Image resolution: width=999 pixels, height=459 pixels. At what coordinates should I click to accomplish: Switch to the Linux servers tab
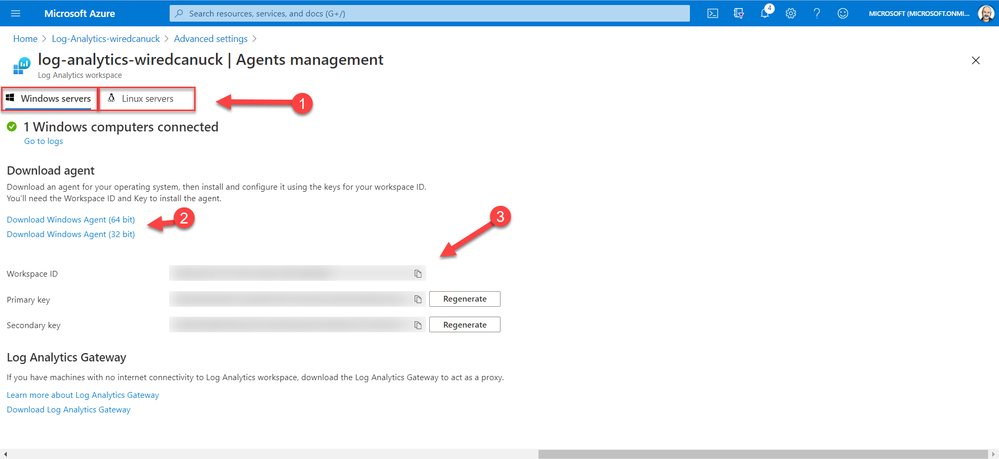coord(147,99)
